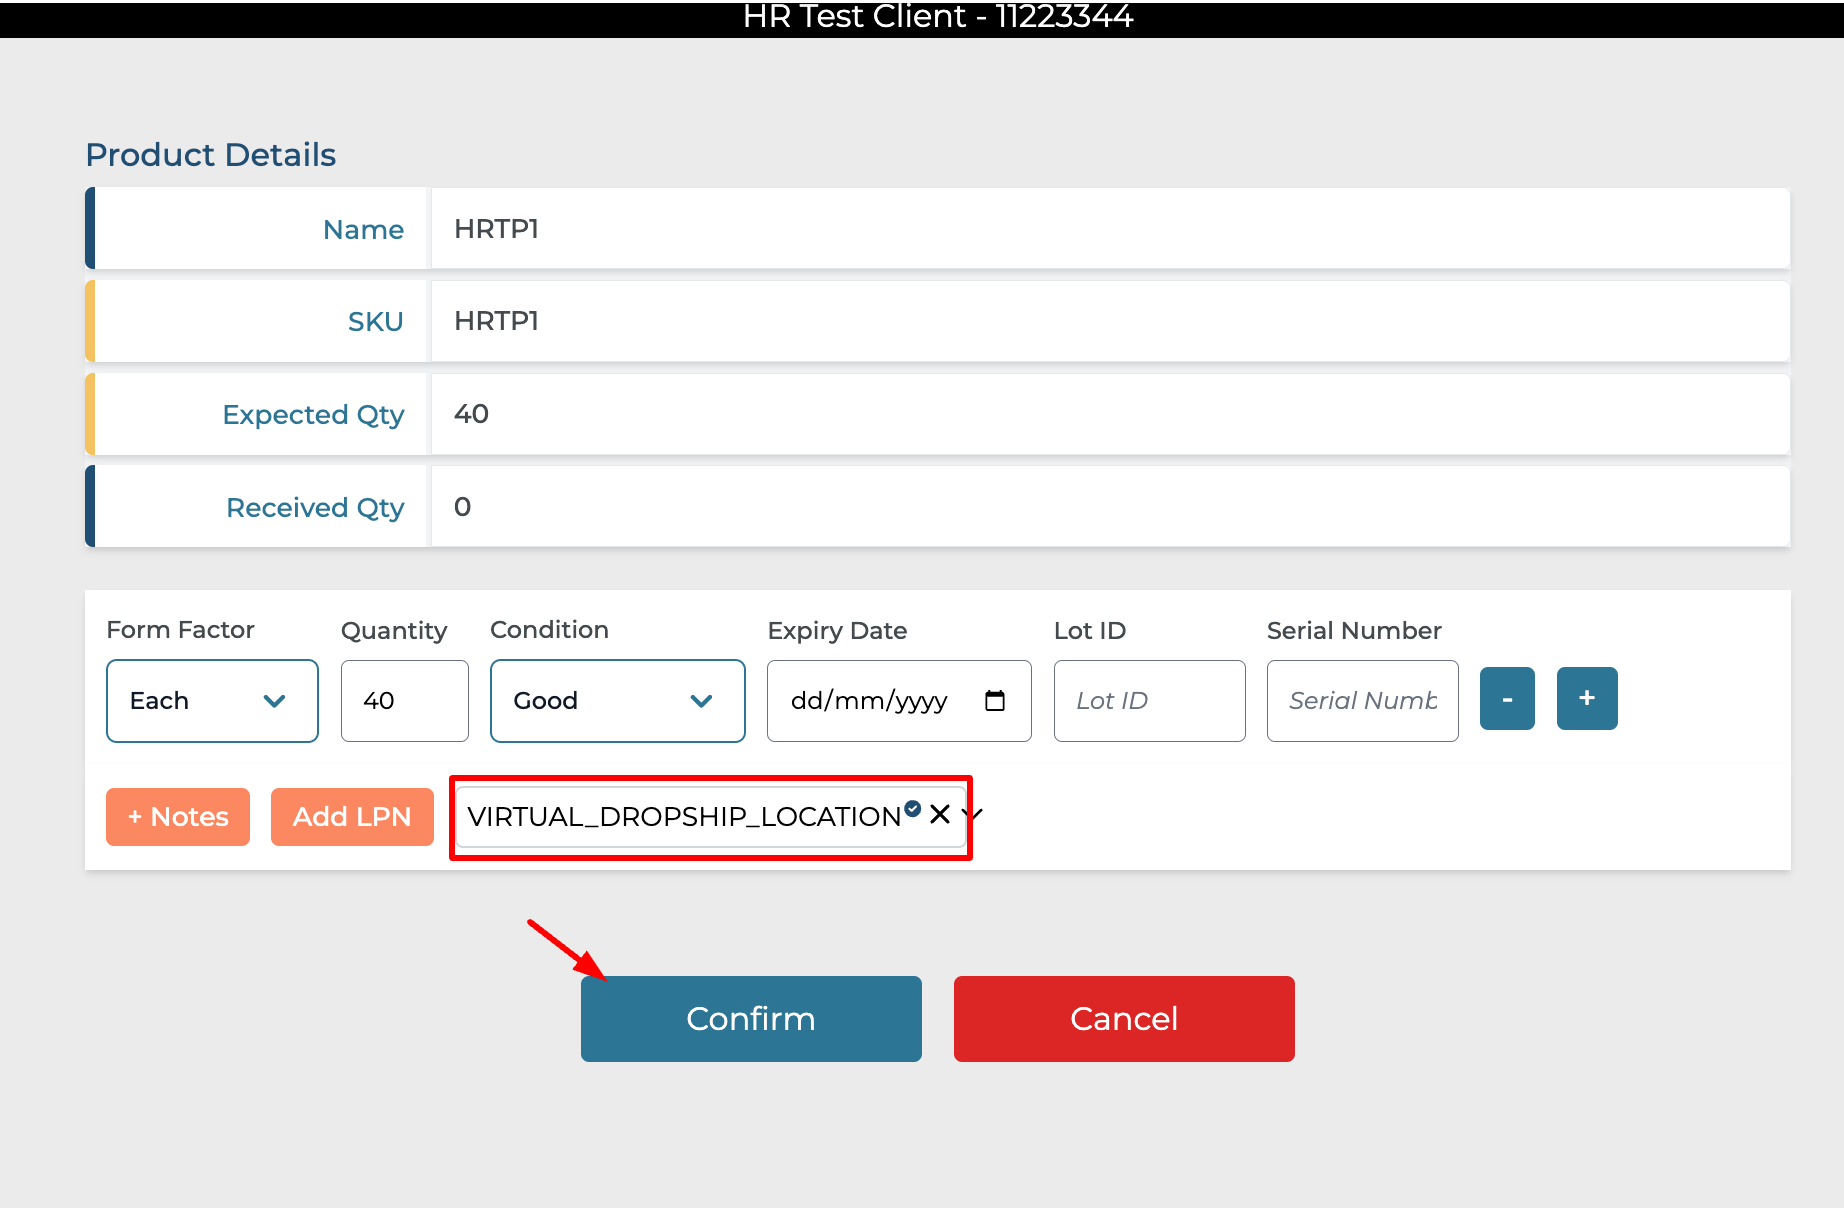Screen dimensions: 1844x1208
Task: Click the VIRTUAL_DROPSHIP_LOCATION text in location field
Action: tap(684, 817)
